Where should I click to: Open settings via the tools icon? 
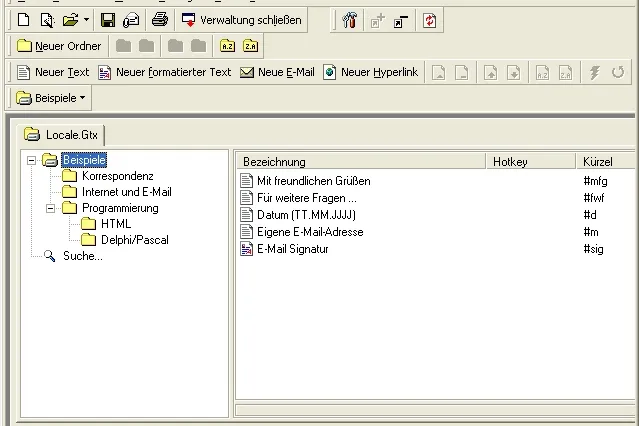(350, 20)
